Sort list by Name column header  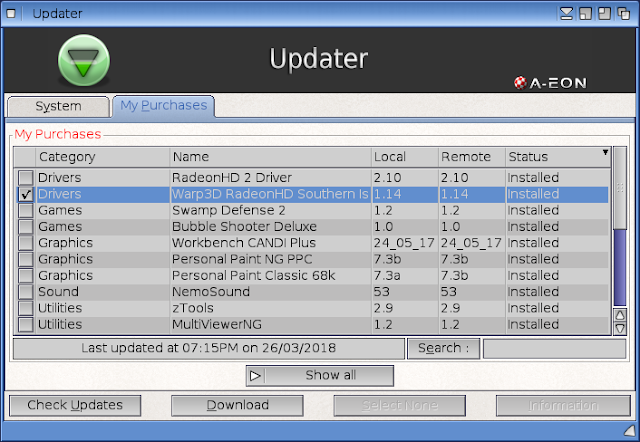coord(270,157)
